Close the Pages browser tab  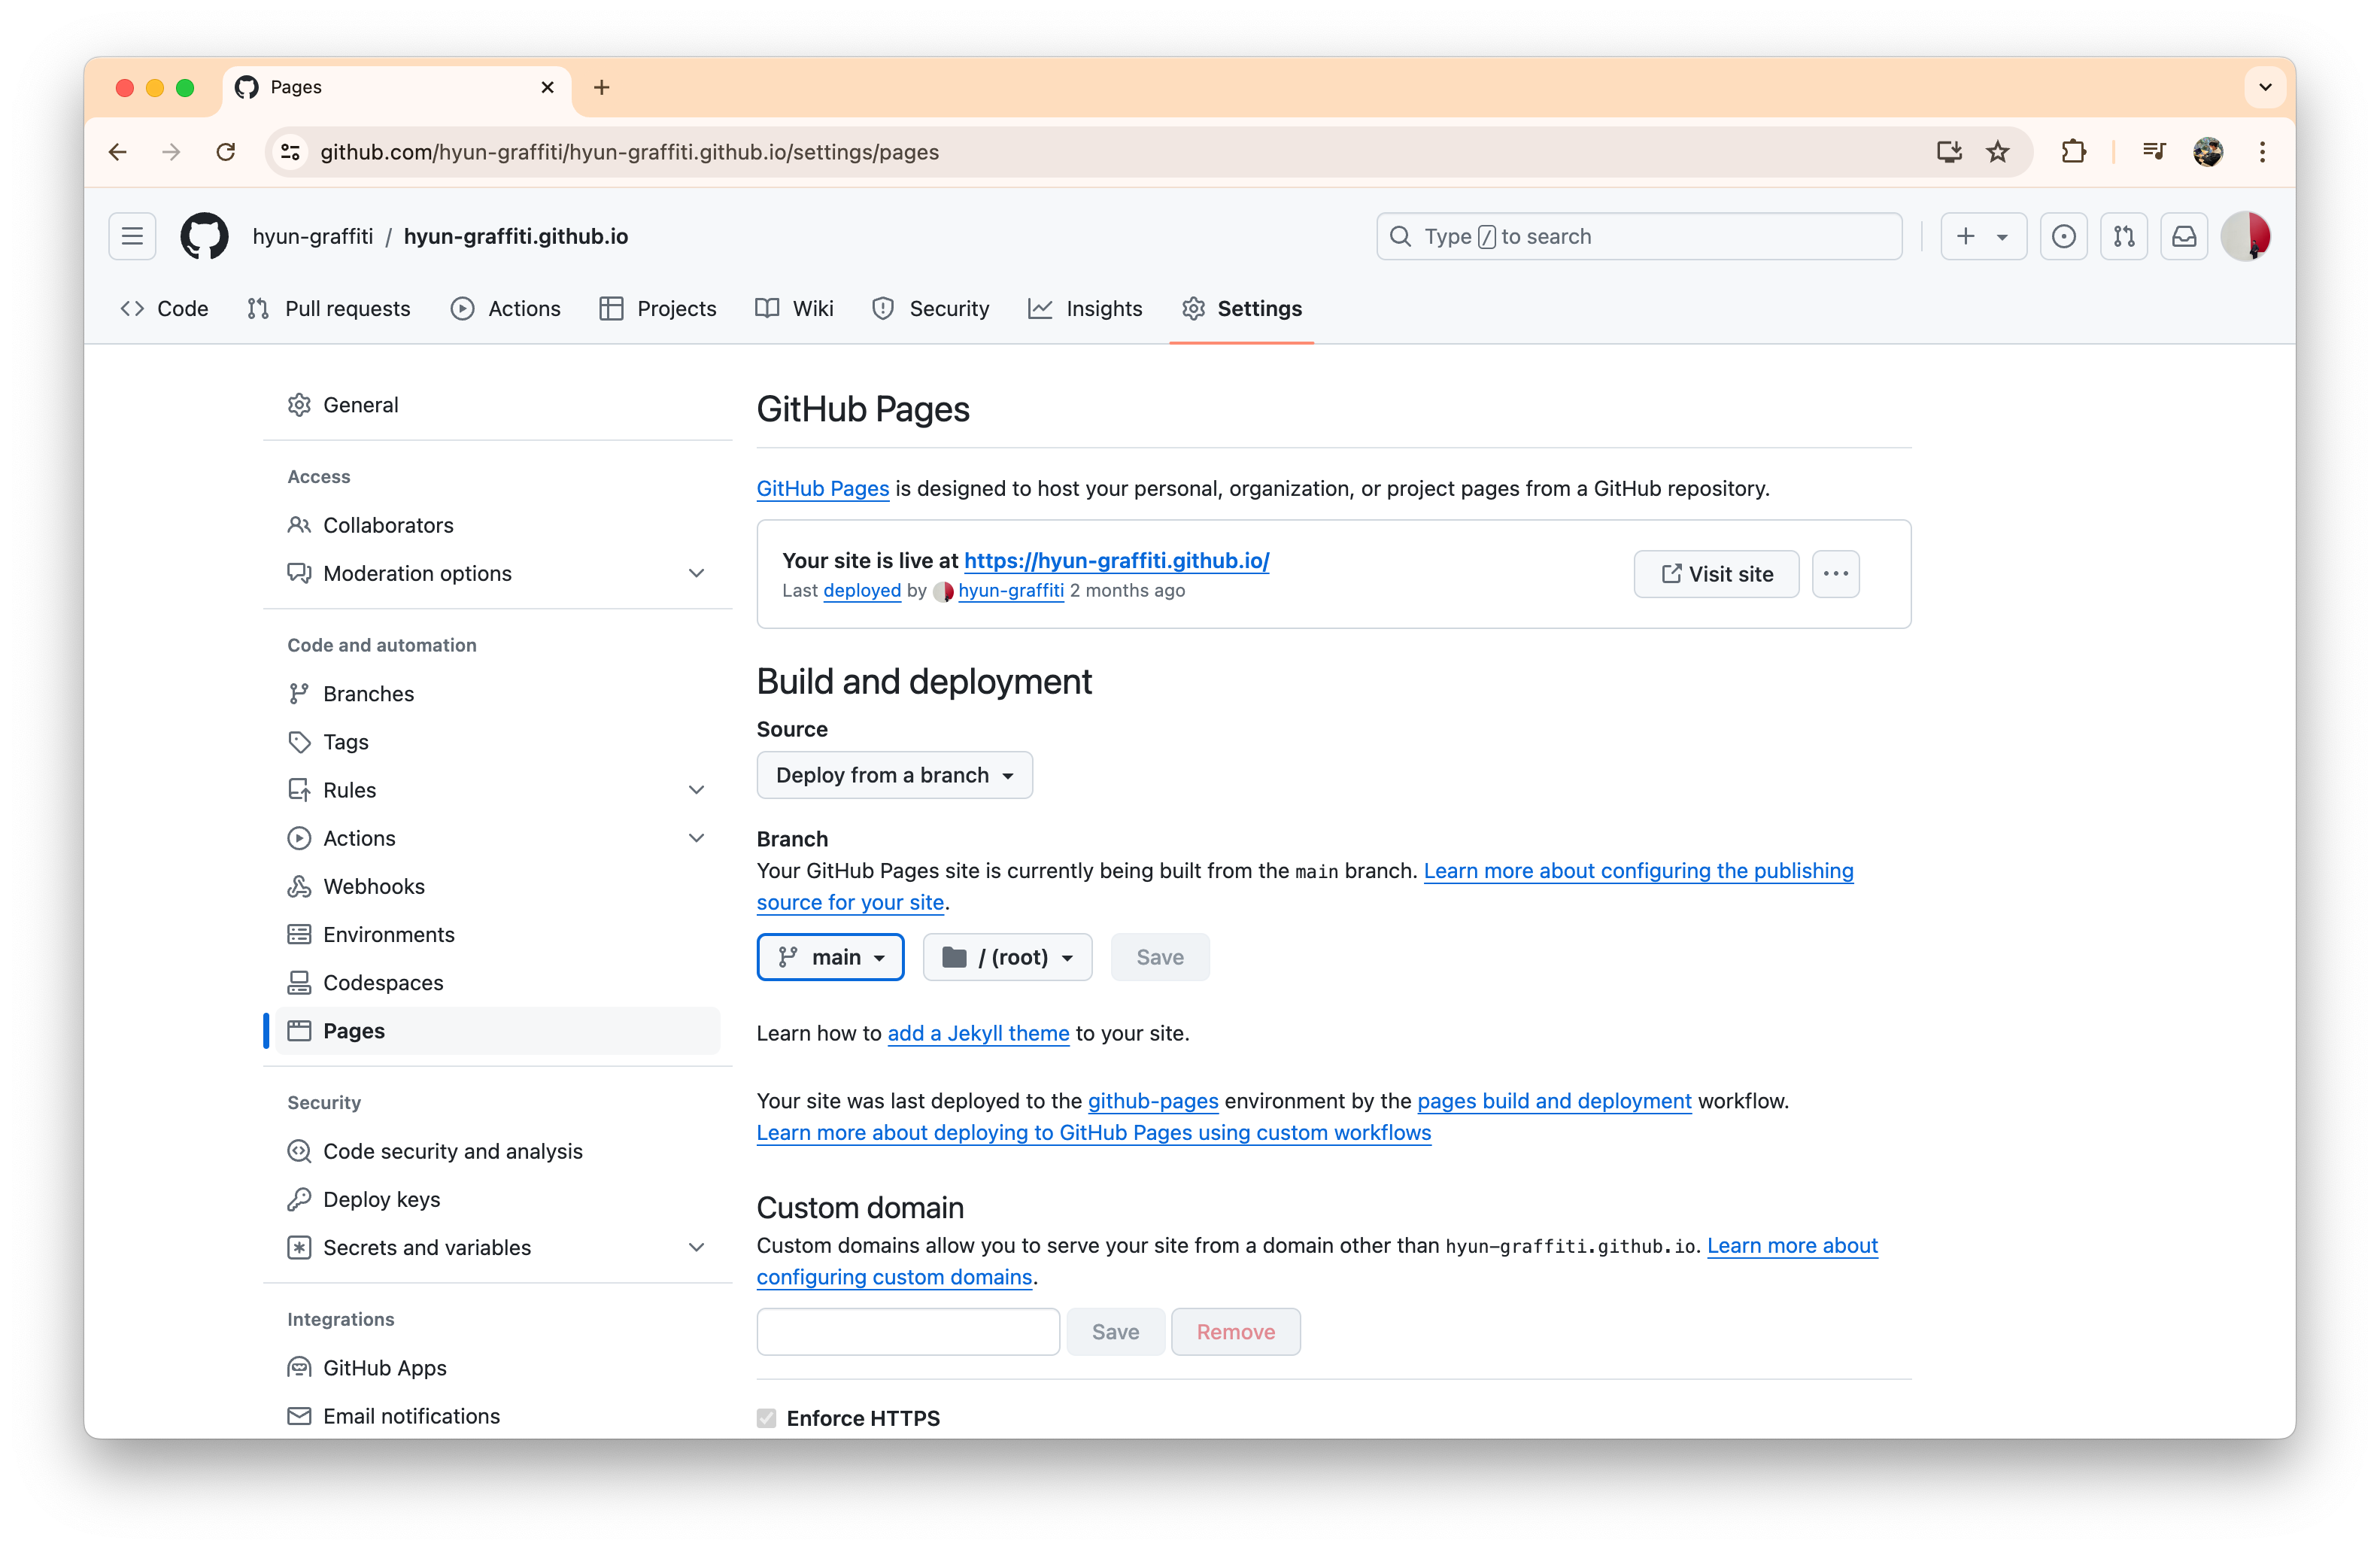547,87
